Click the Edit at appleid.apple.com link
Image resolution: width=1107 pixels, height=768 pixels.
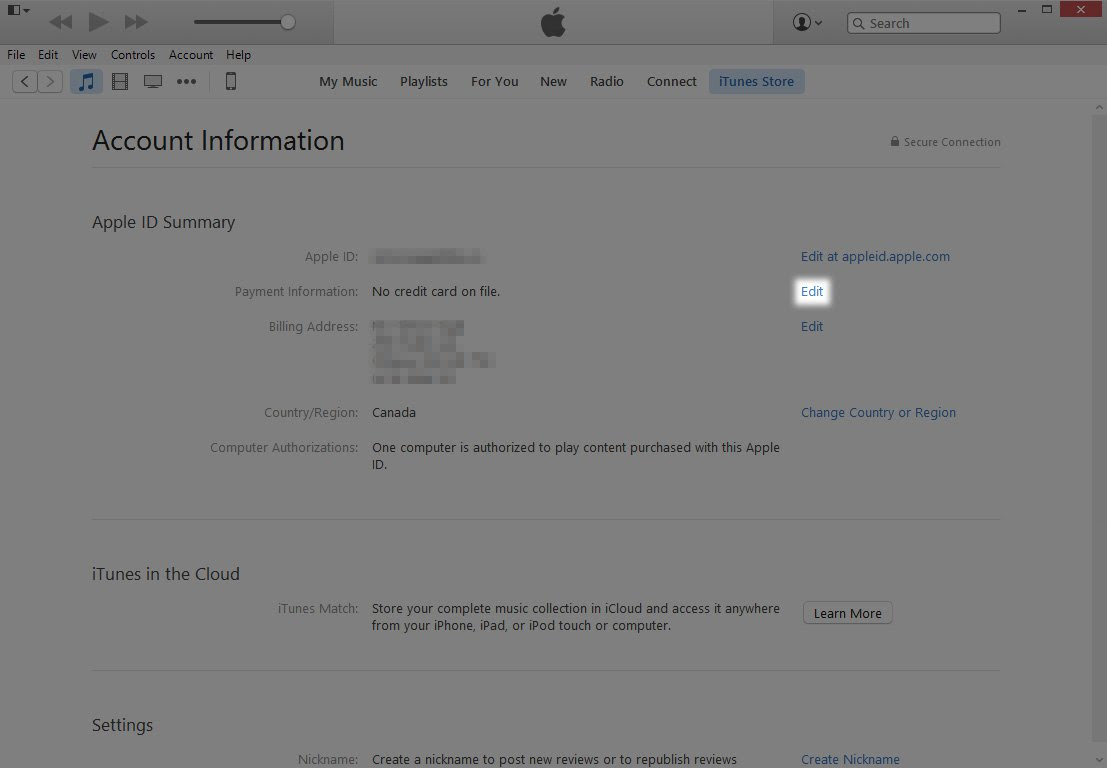pos(875,256)
